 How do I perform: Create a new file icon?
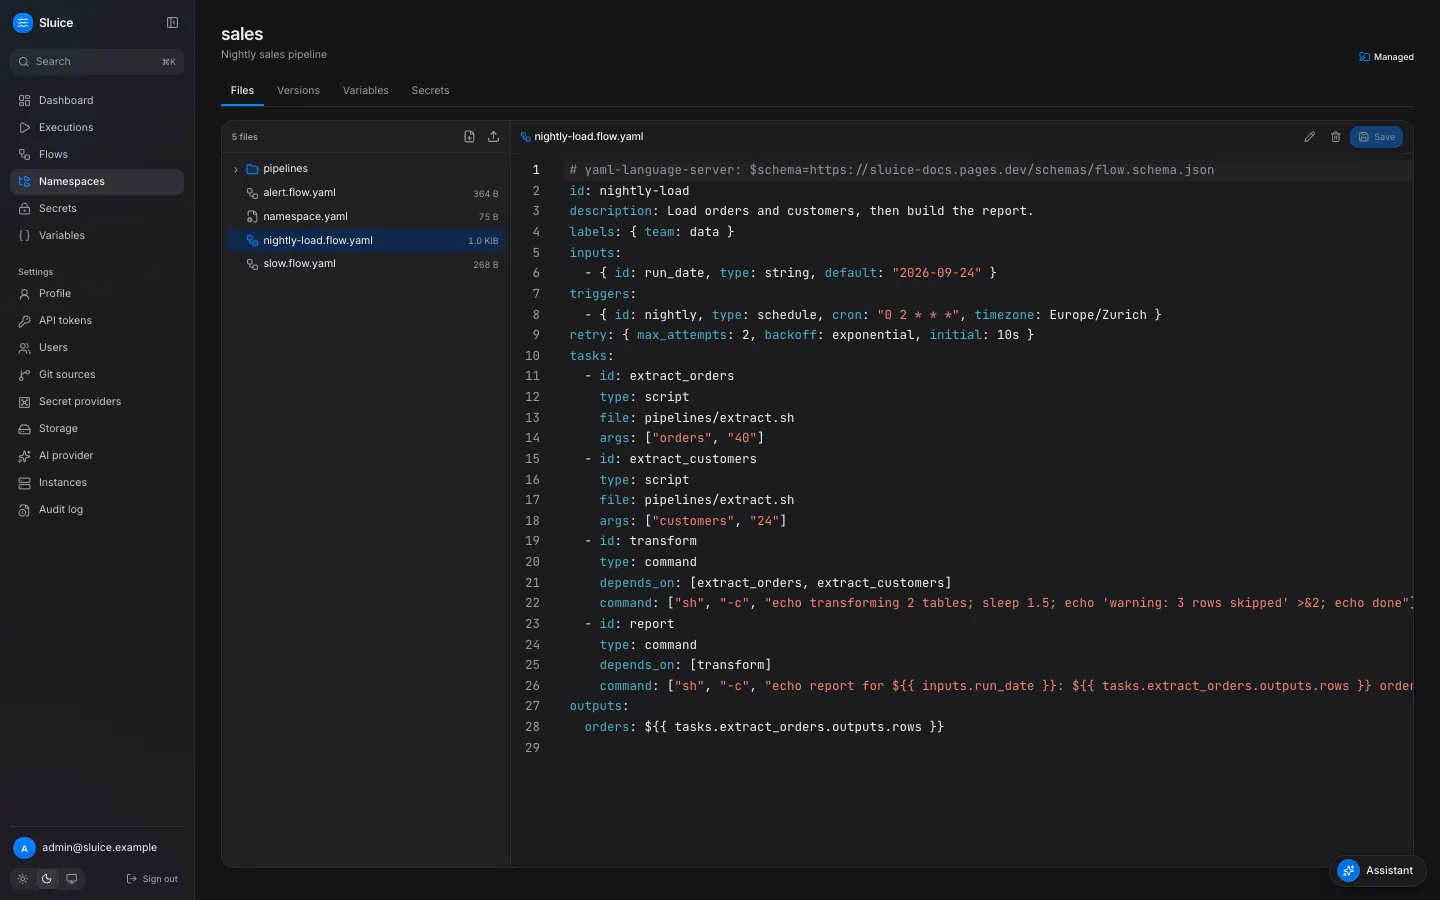point(469,136)
